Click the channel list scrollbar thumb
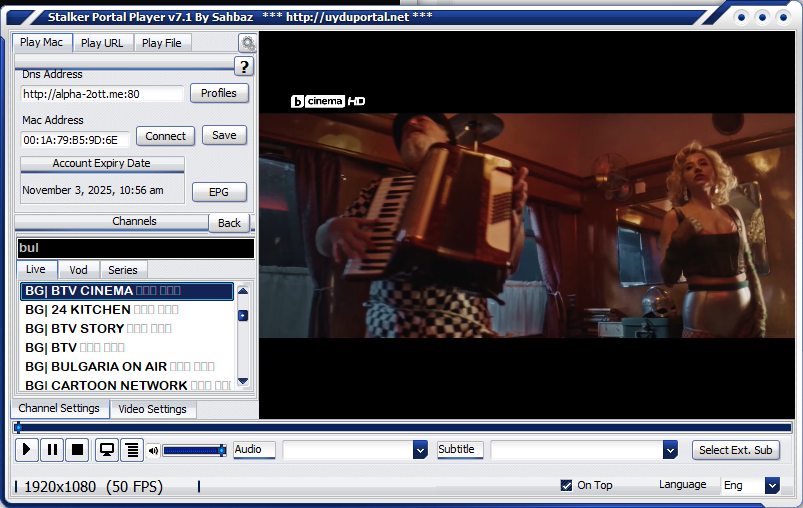 (243, 315)
